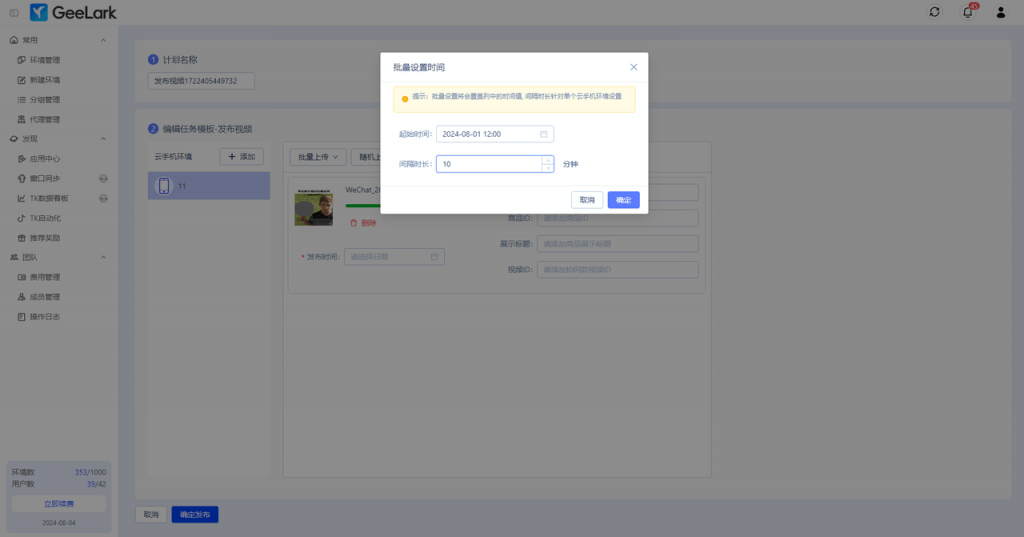Click 取消 in the 批量设置时间 dialog
Viewport: 1024px width, 537px height.
587,200
